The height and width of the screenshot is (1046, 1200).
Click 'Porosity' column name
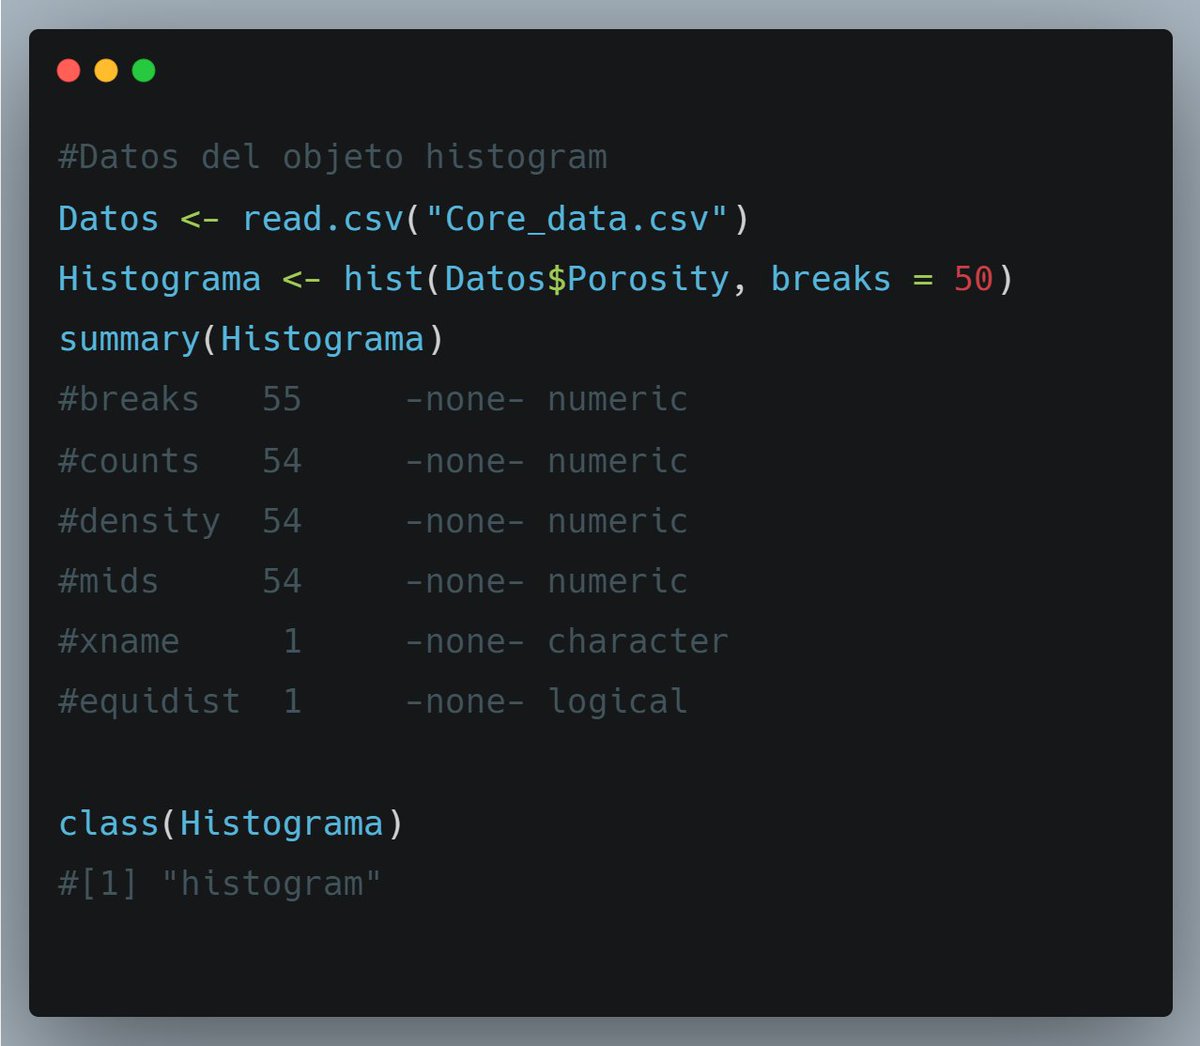tap(648, 279)
